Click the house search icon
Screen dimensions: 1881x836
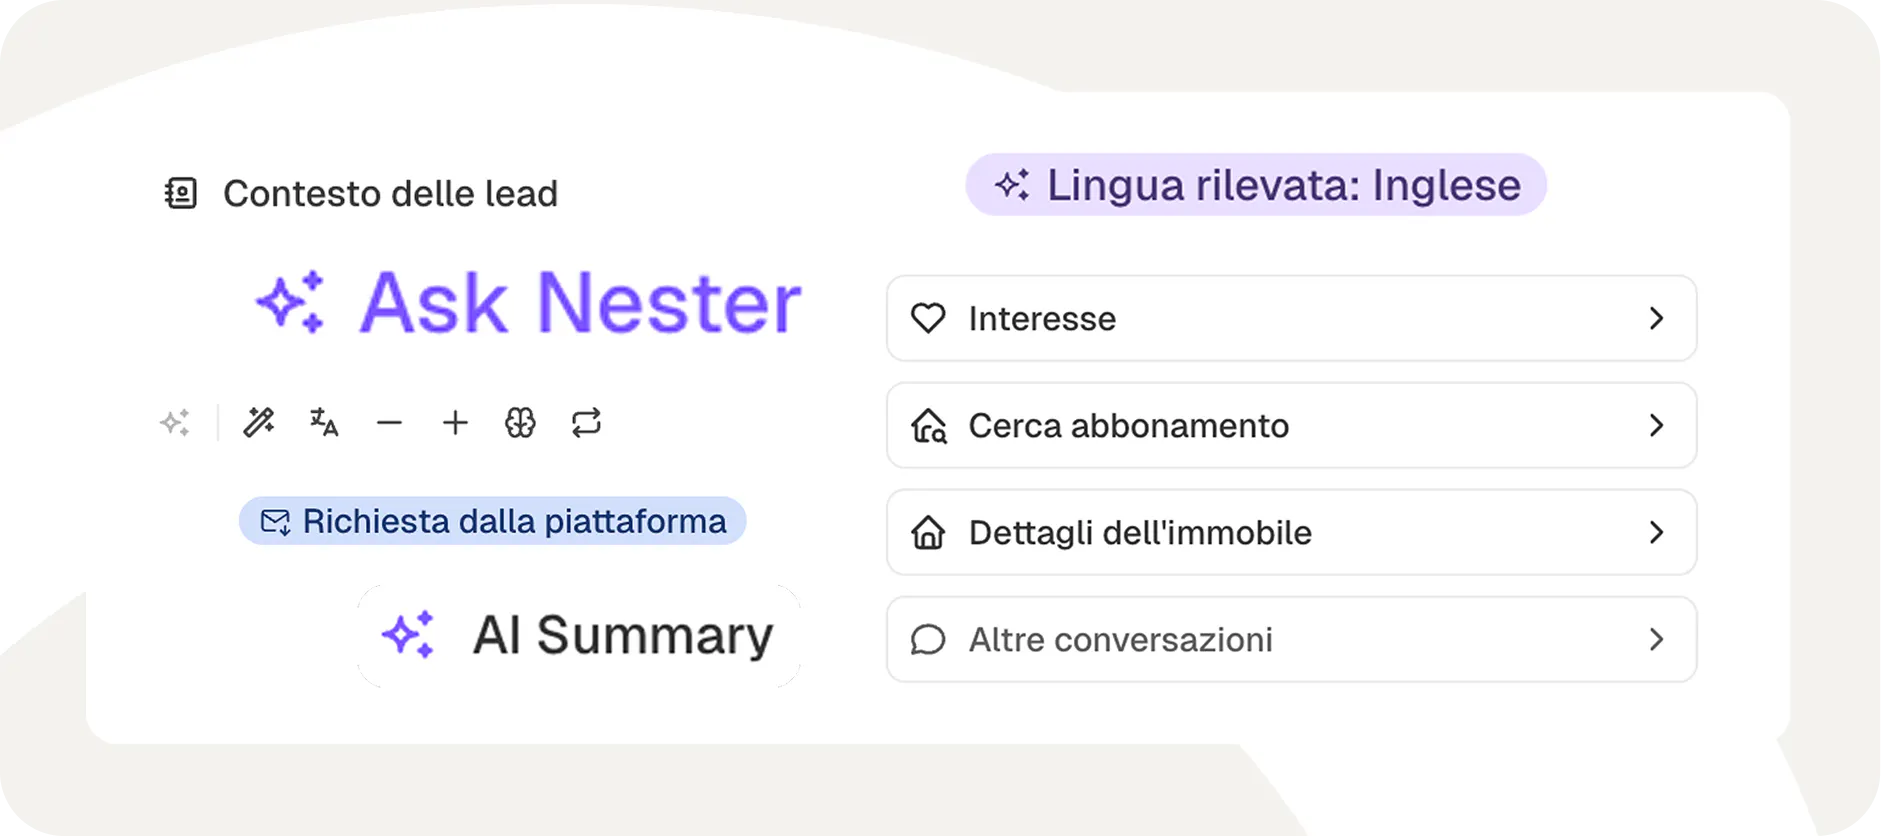coord(928,426)
